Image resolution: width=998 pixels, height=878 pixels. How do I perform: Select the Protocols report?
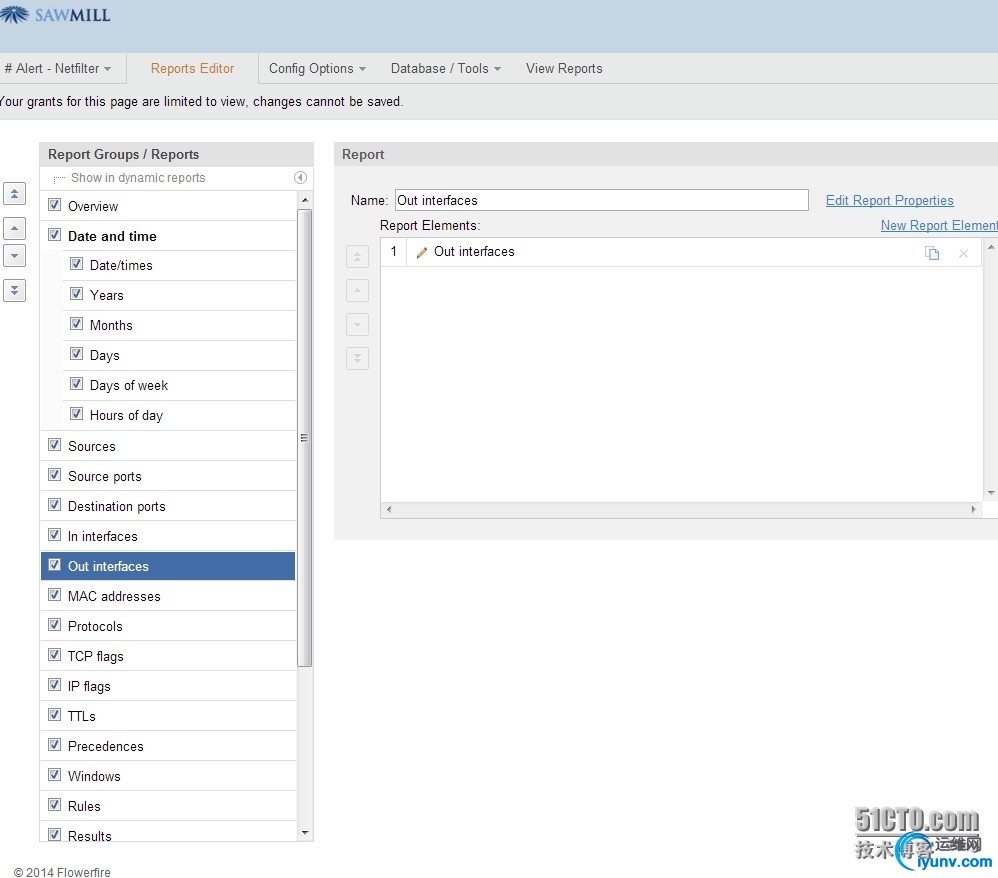coord(168,626)
